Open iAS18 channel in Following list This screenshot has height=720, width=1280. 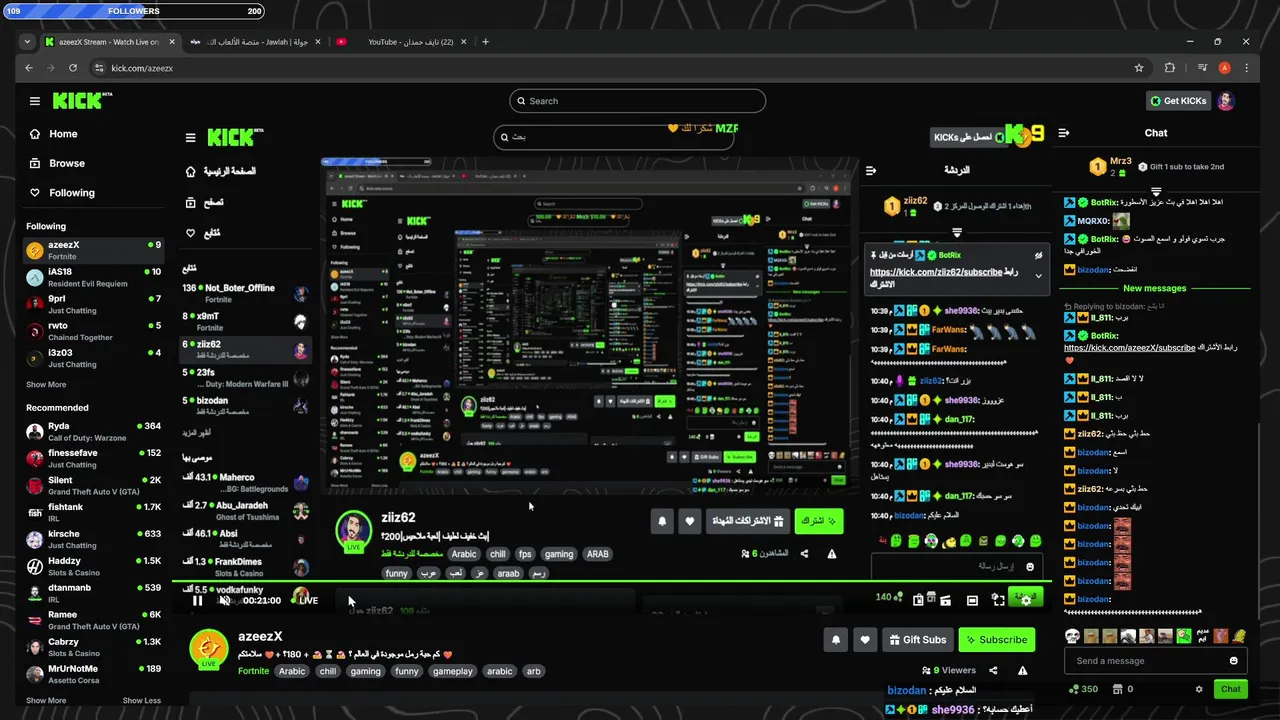coord(94,277)
